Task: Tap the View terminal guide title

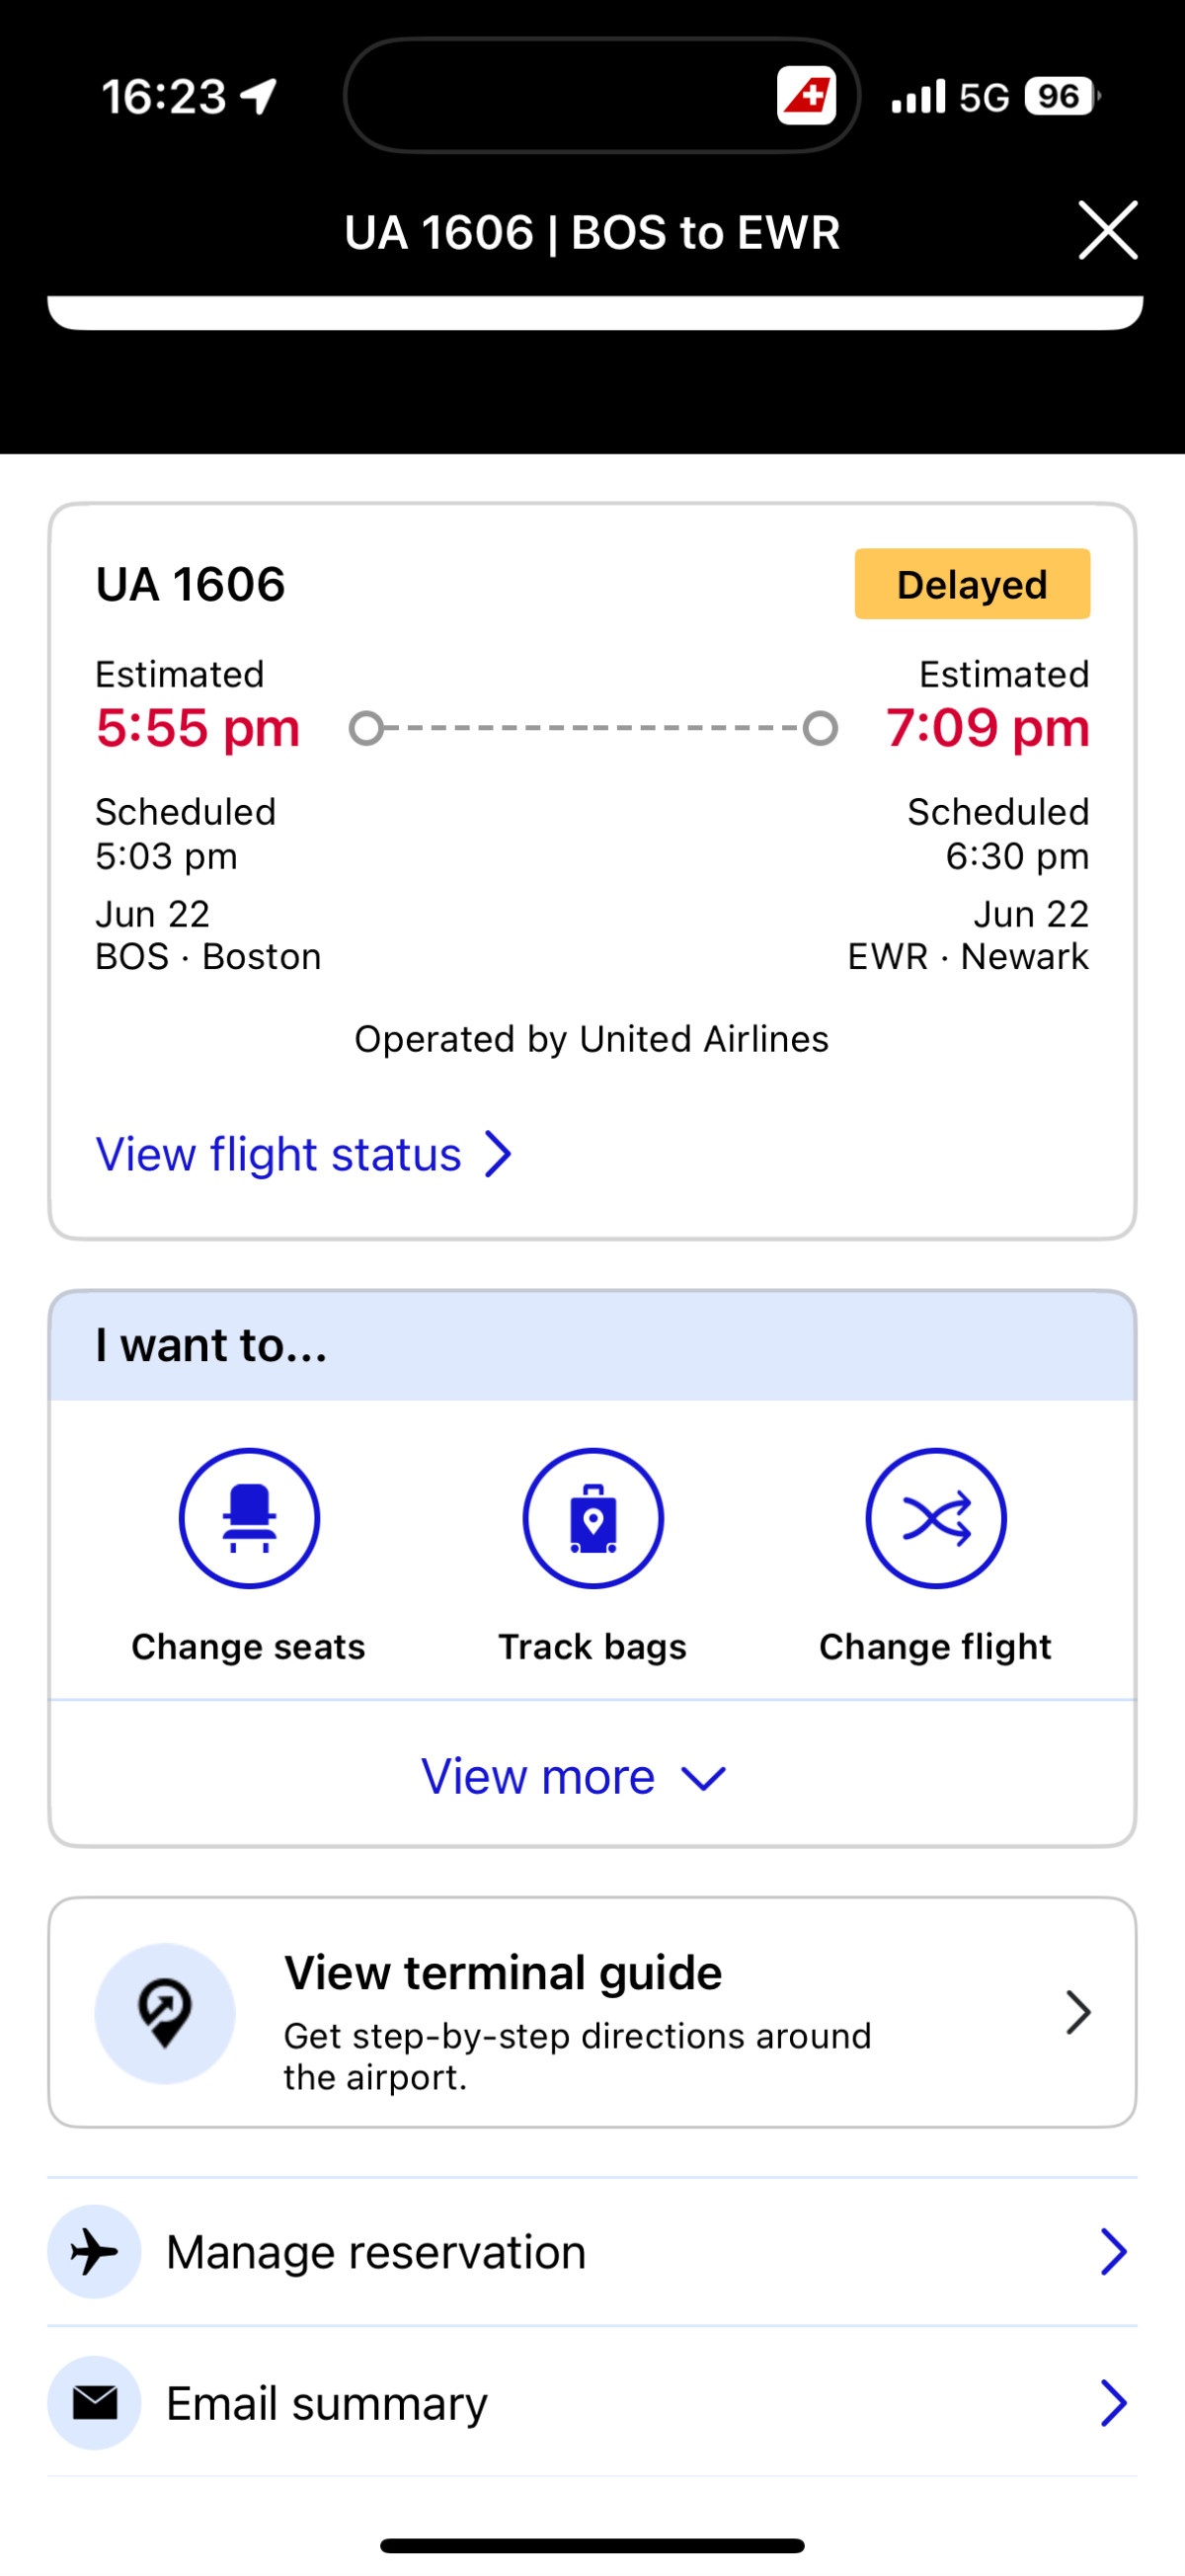Action: 503,1972
